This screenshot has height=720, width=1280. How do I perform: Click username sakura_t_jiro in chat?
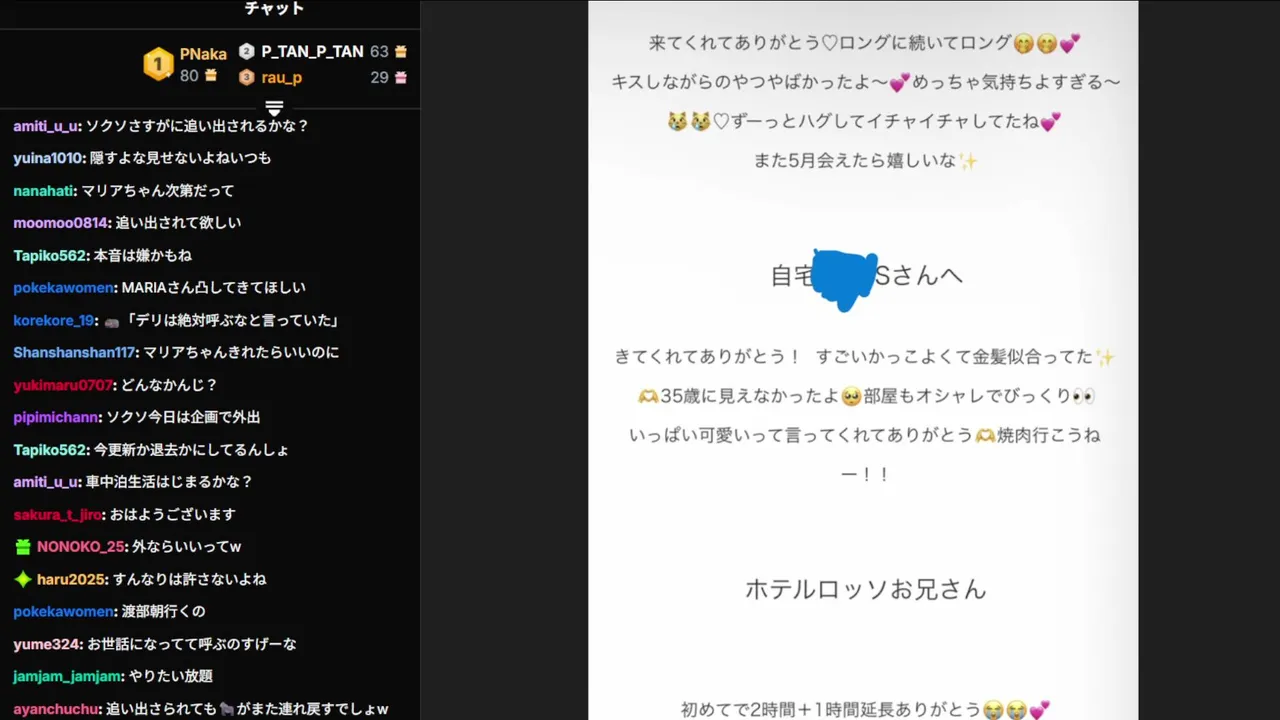(x=56, y=514)
